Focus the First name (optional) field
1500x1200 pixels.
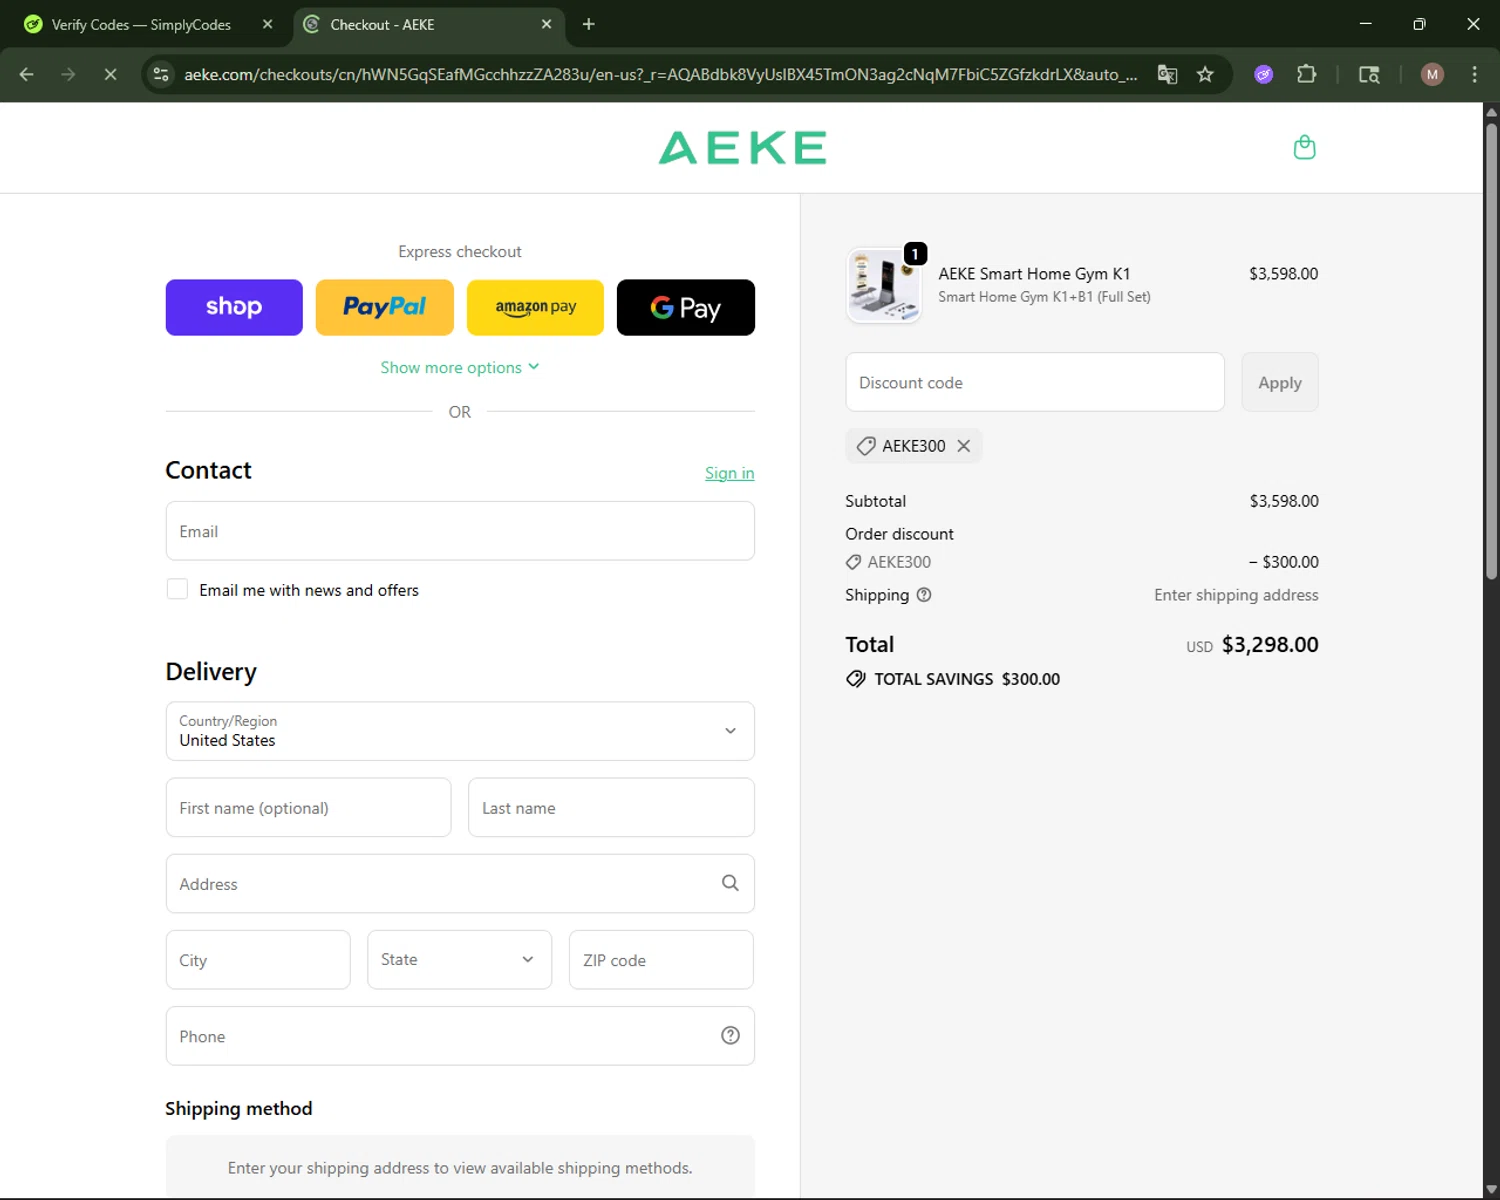(308, 808)
